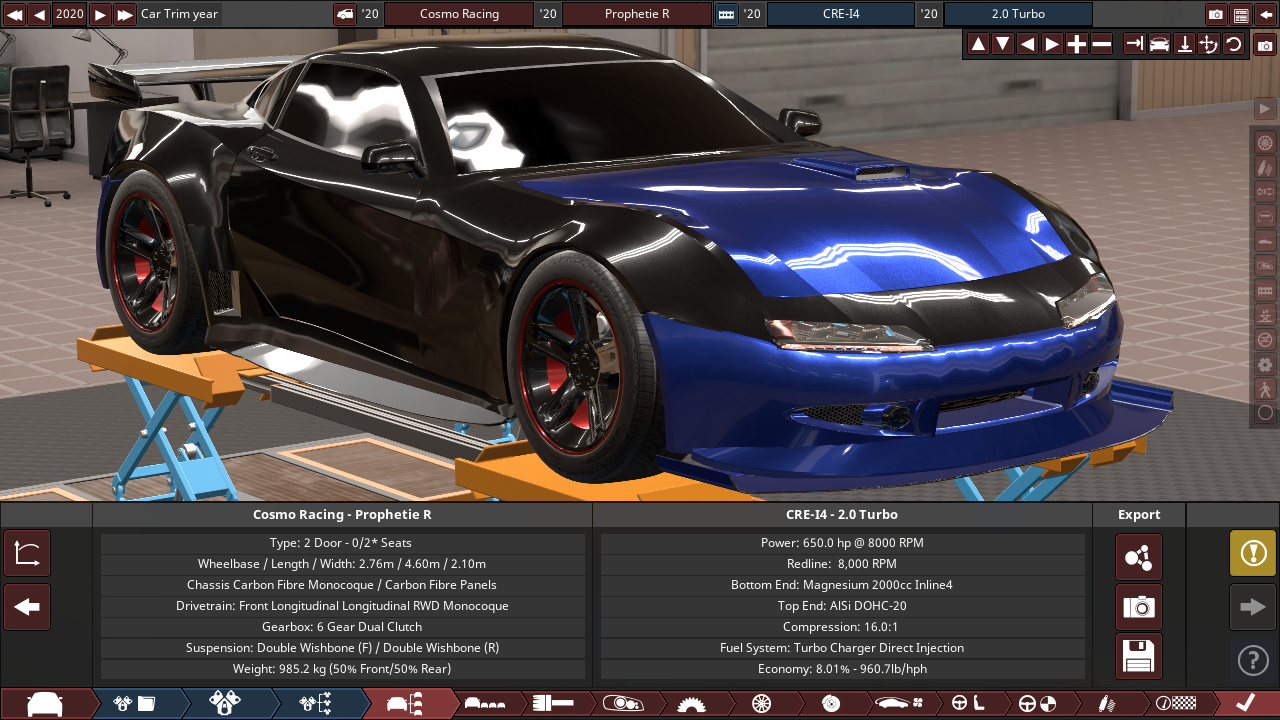Image resolution: width=1280 pixels, height=720 pixels.
Task: Expand the side panel play arrow
Action: (x=1265, y=108)
